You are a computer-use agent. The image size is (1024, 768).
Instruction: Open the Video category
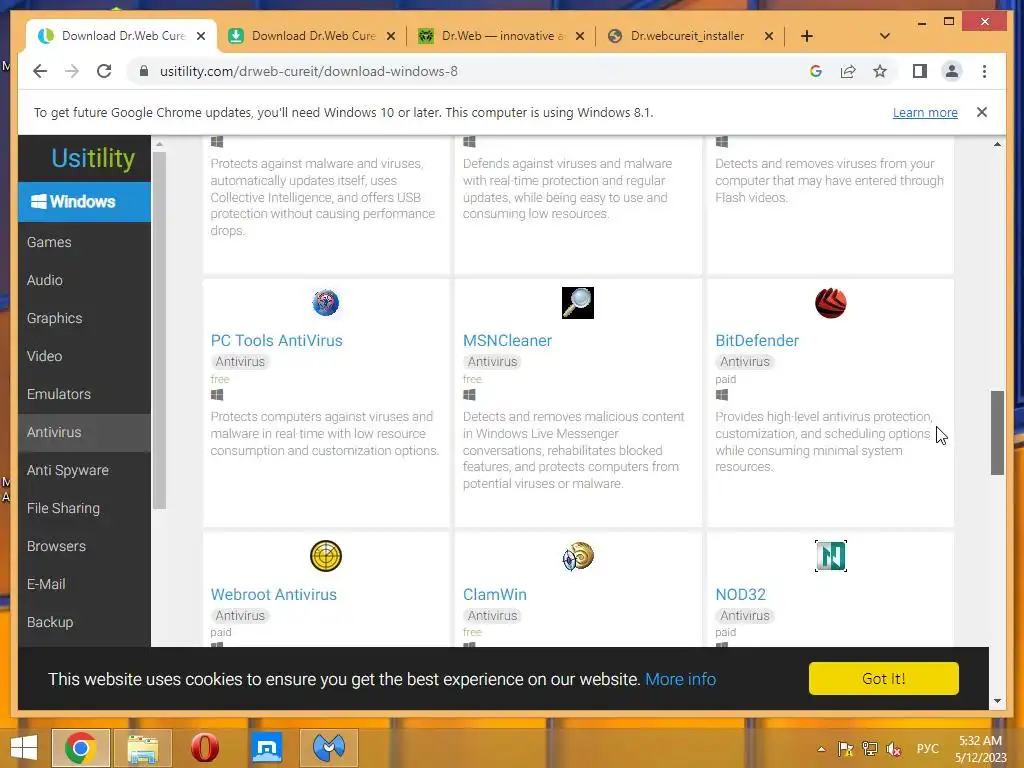click(x=84, y=356)
